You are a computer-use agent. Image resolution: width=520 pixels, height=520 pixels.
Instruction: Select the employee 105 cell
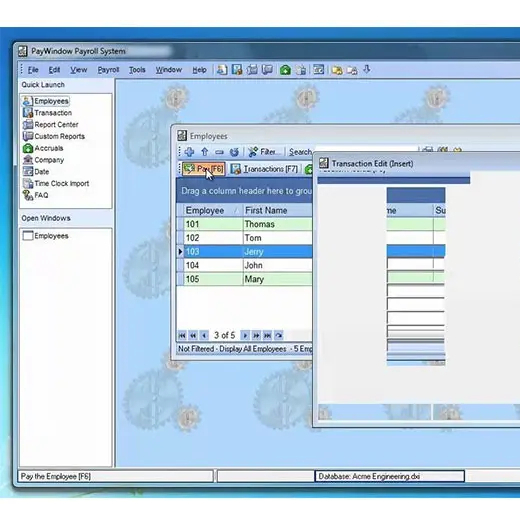(213, 279)
